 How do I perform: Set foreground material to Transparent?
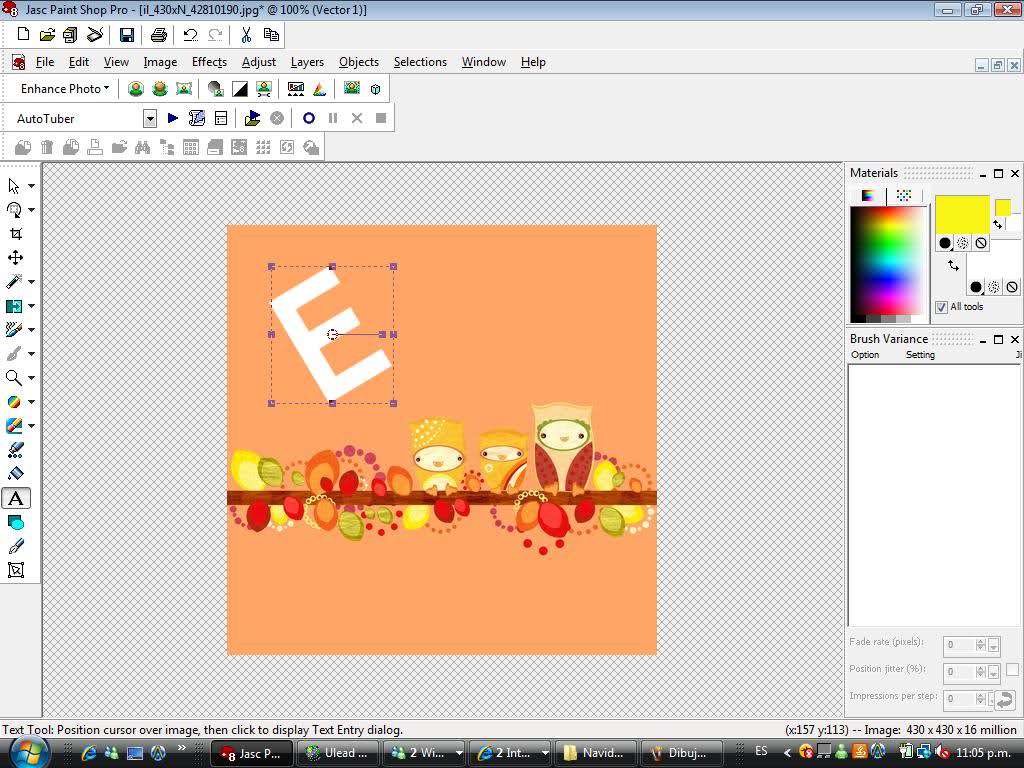tap(980, 243)
